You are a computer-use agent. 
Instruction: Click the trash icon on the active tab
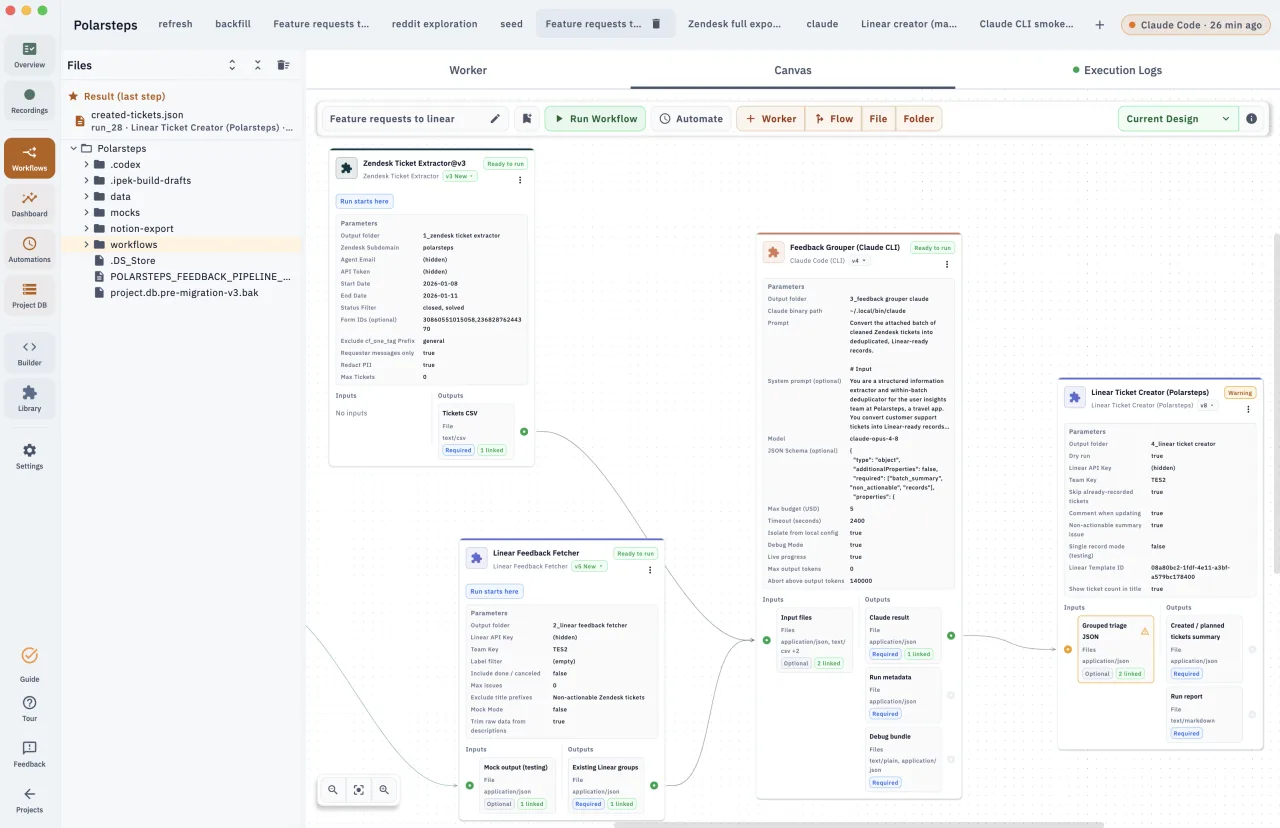pyautogui.click(x=656, y=24)
